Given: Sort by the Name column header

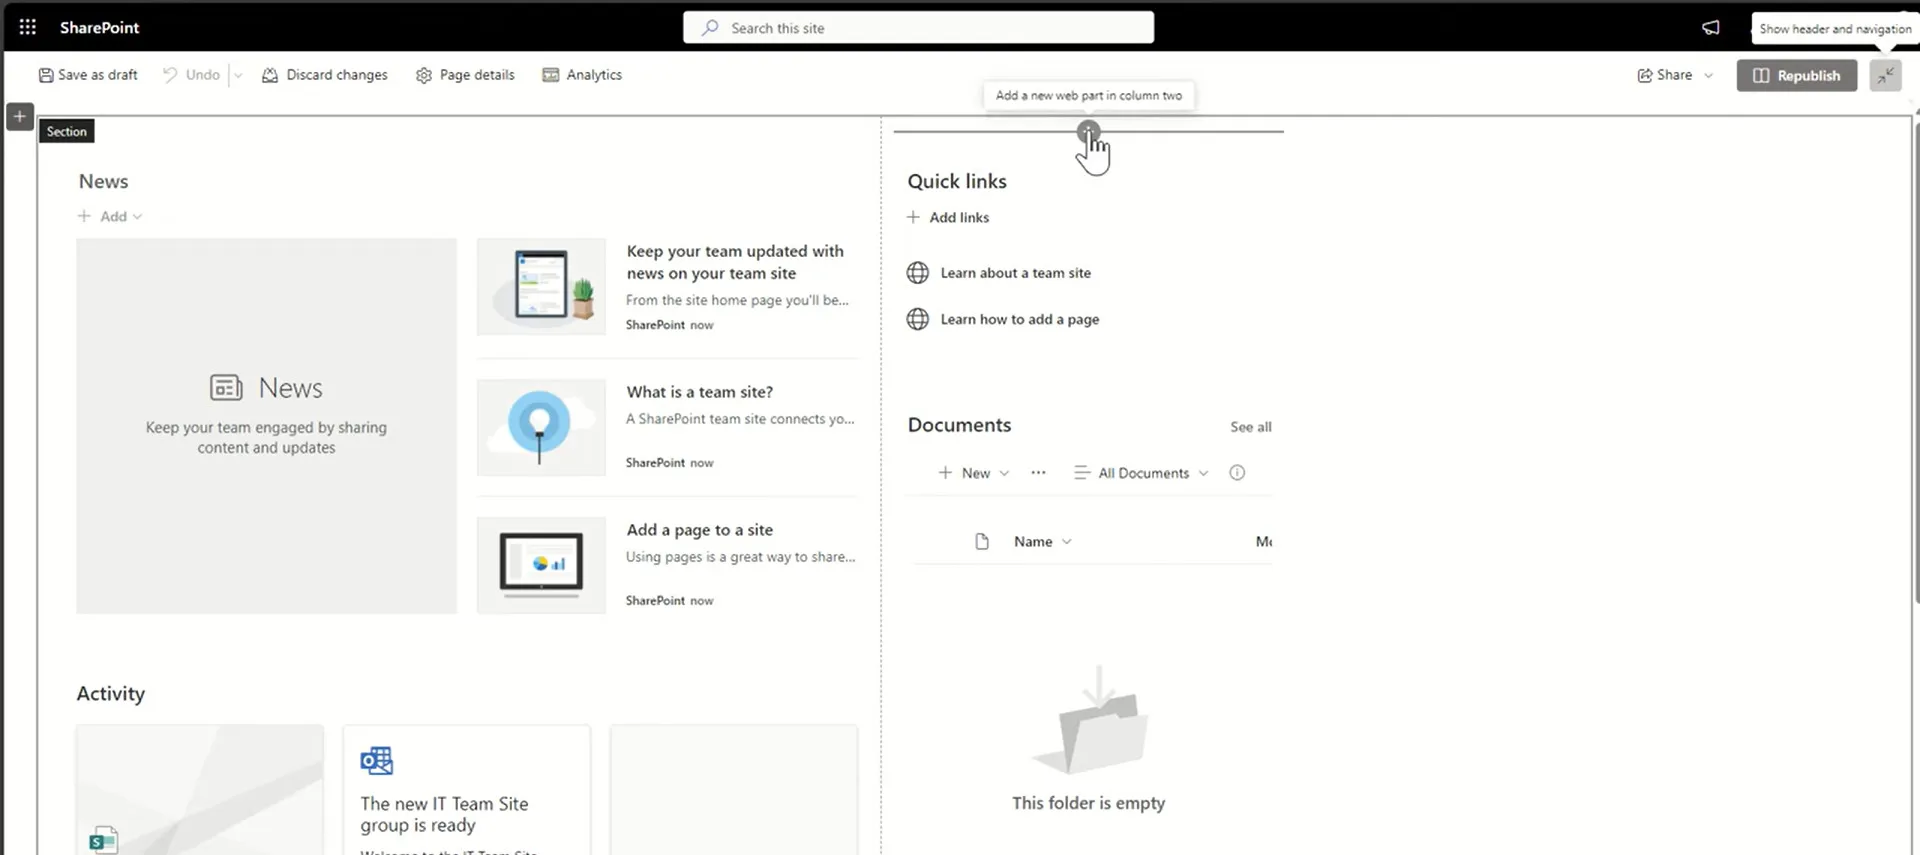Looking at the screenshot, I should click(x=1042, y=541).
